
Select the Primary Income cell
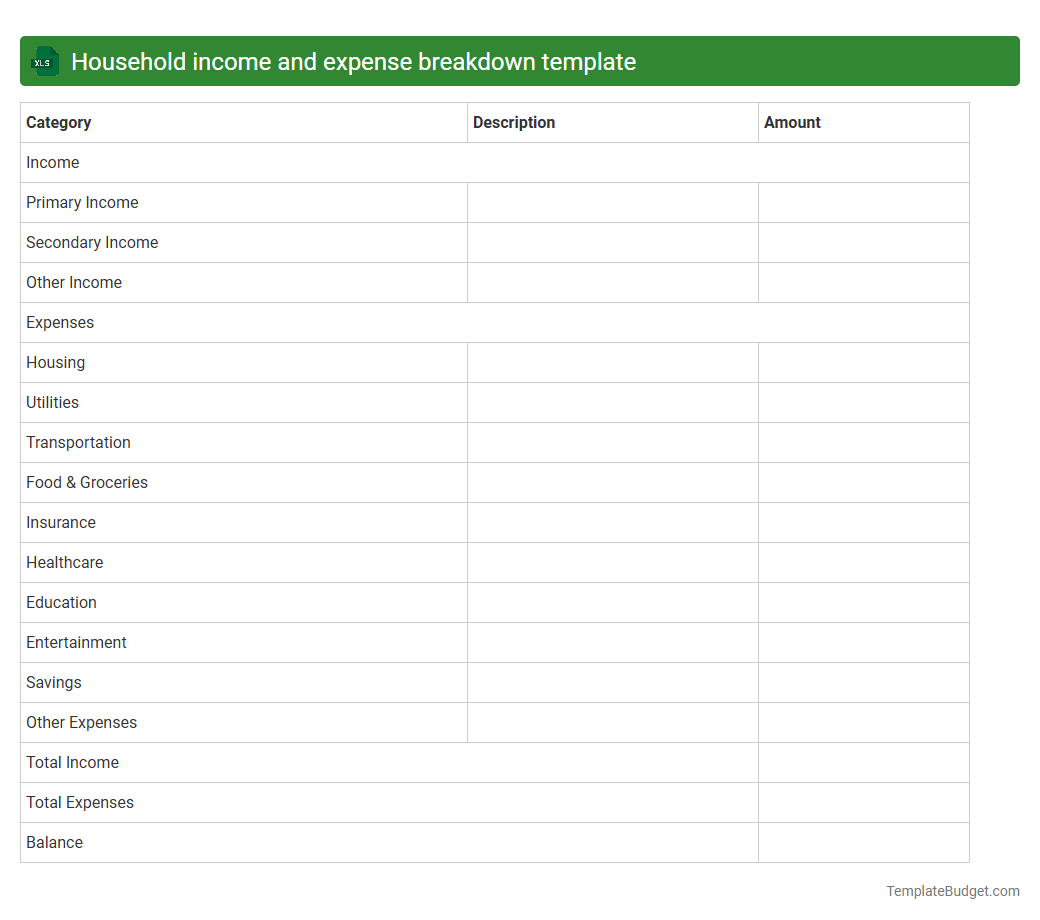[x=82, y=202]
